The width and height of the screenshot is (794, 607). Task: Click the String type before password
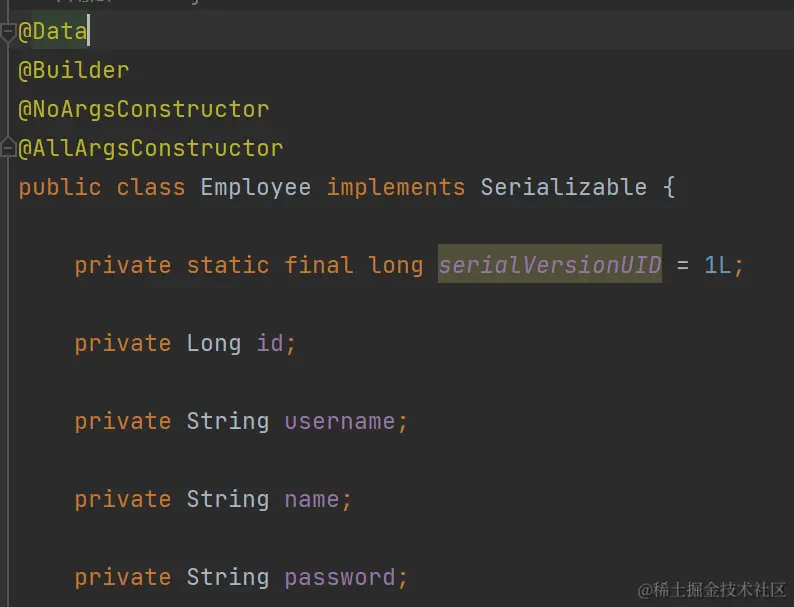(x=228, y=578)
